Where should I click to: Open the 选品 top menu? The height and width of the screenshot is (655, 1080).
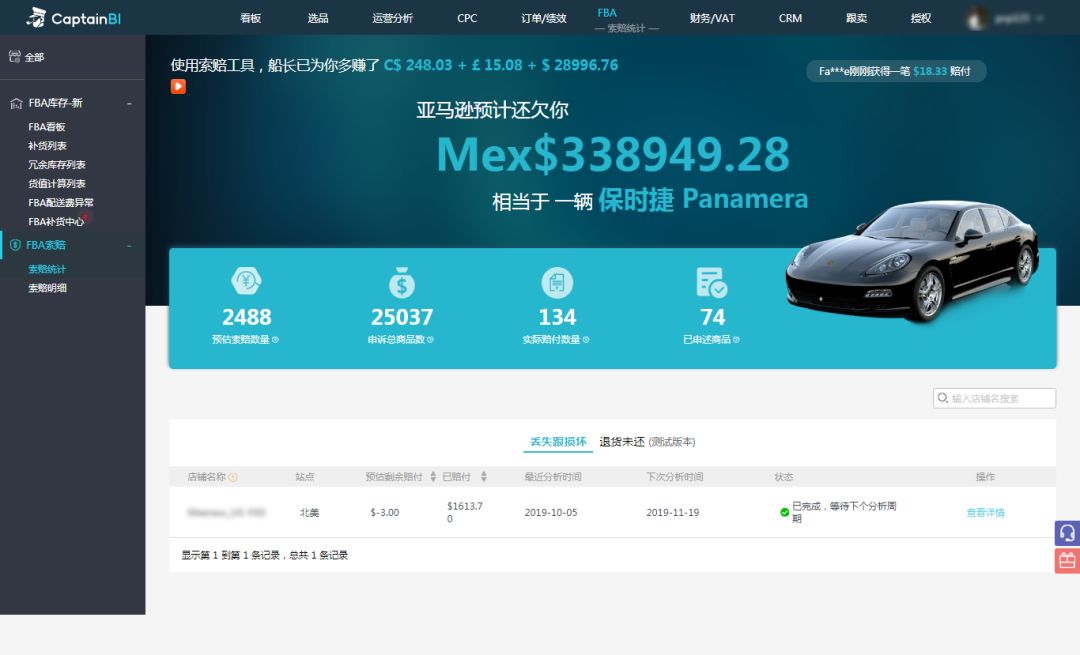point(318,19)
